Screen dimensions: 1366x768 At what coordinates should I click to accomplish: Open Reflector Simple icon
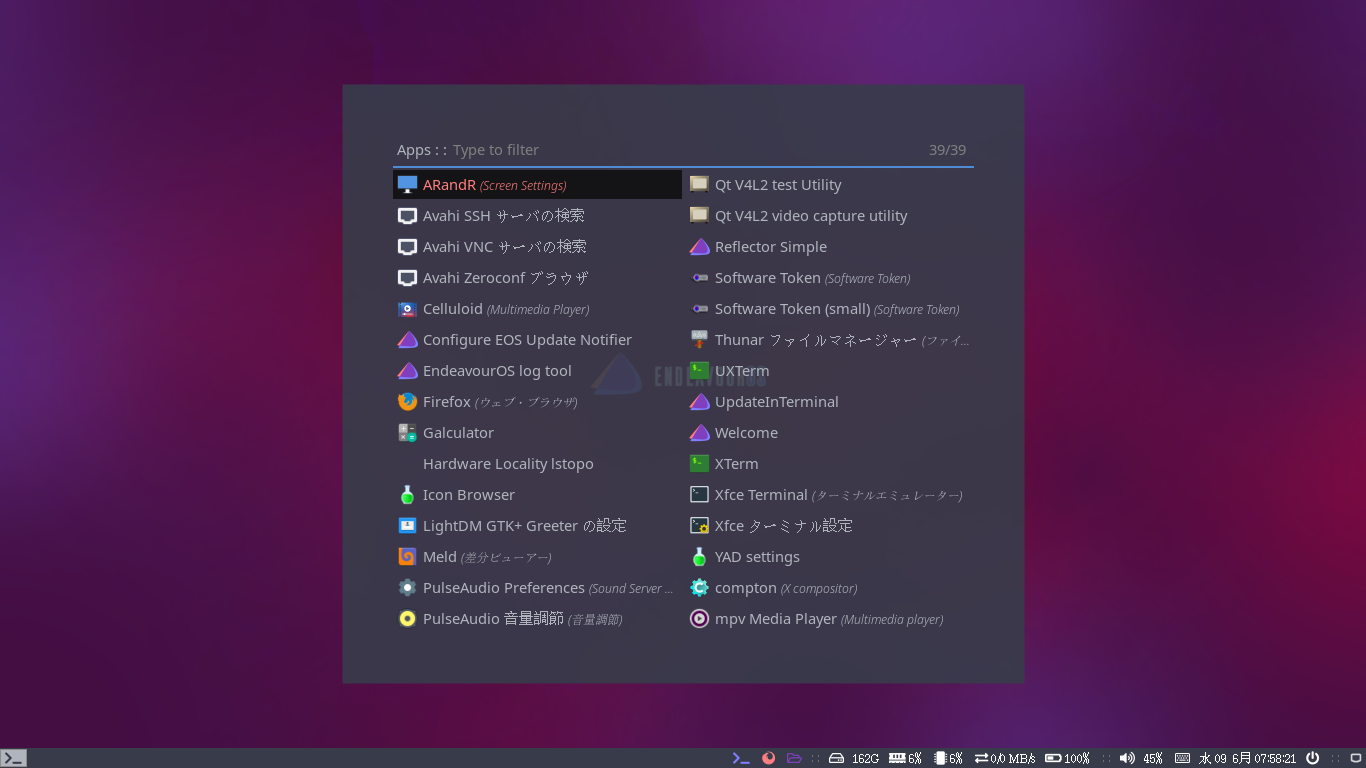pos(699,247)
